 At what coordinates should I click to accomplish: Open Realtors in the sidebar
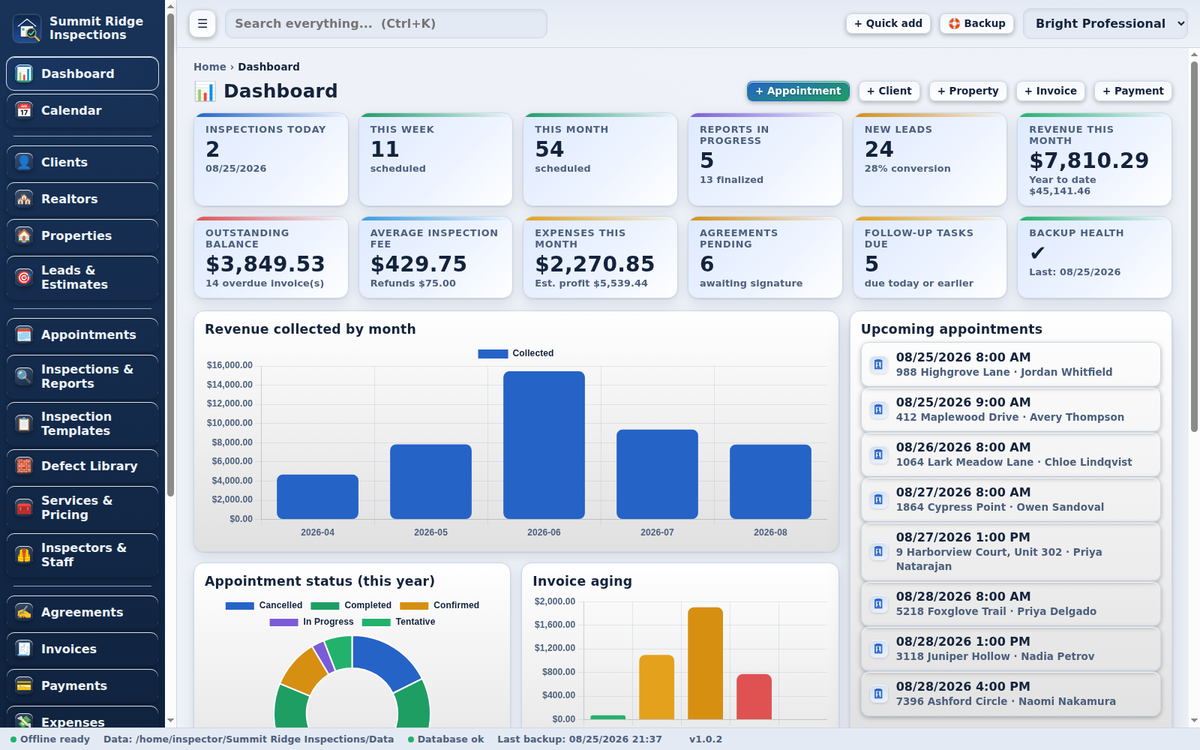tap(82, 199)
